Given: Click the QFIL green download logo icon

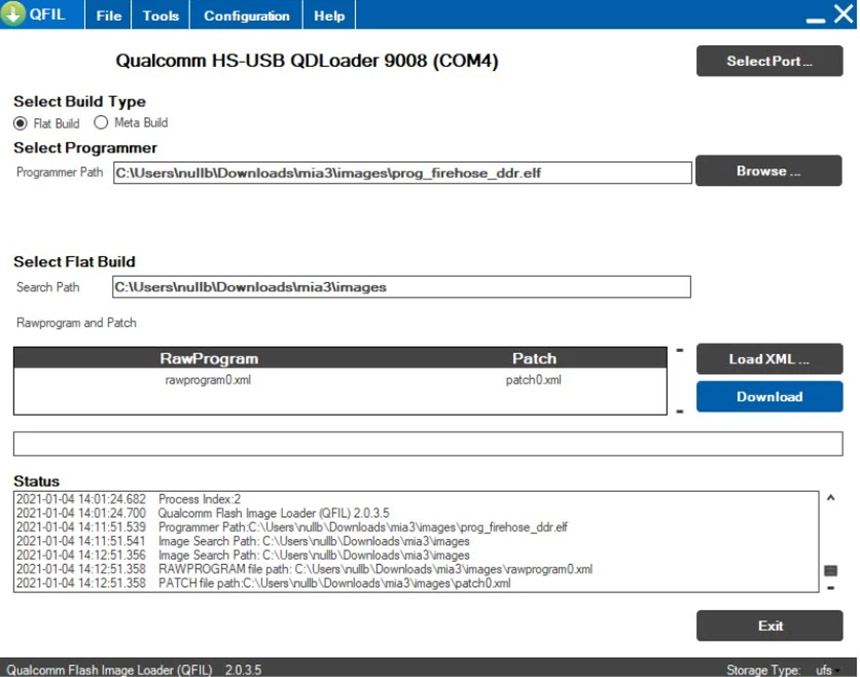Looking at the screenshot, I should pyautogui.click(x=13, y=15).
